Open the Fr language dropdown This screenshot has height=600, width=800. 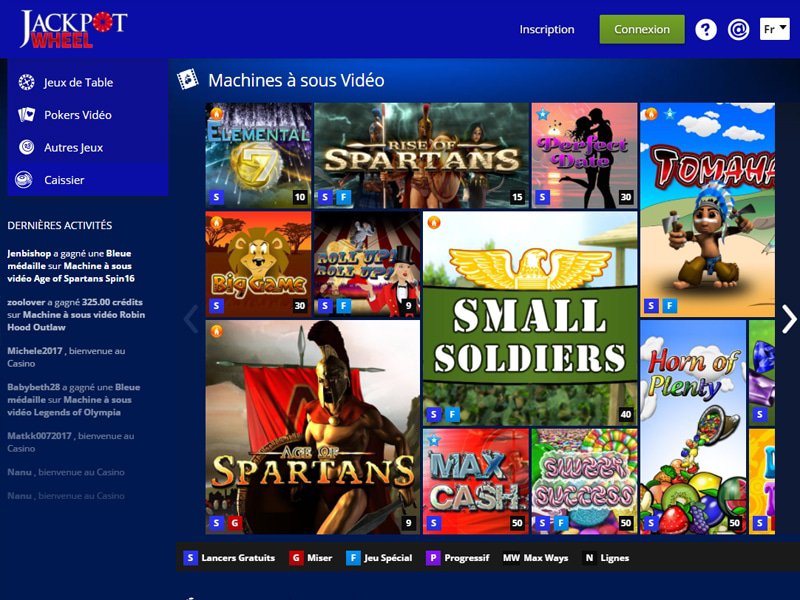[x=774, y=29]
